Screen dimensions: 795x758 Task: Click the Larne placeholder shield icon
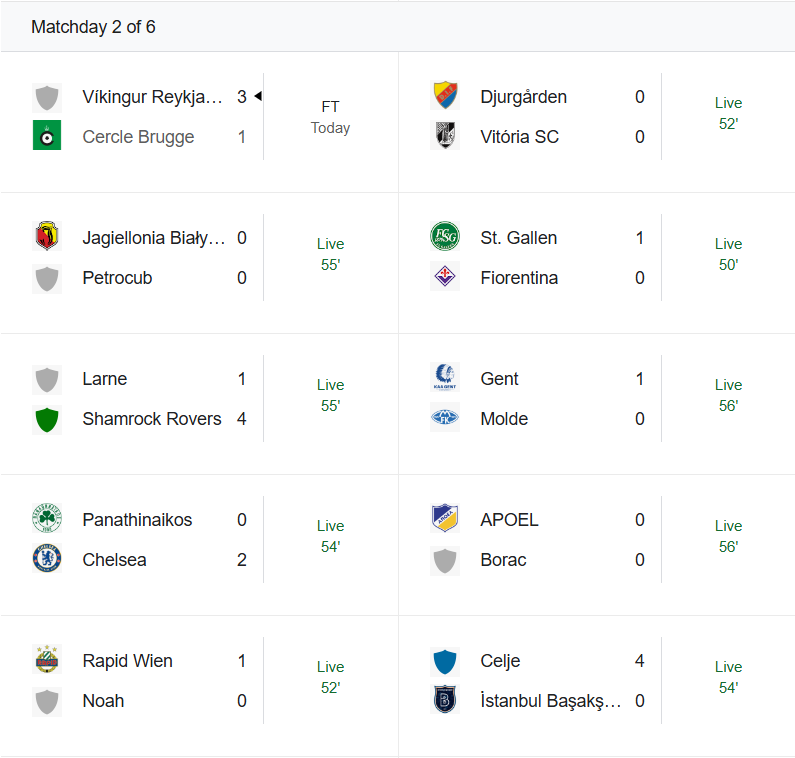click(47, 379)
